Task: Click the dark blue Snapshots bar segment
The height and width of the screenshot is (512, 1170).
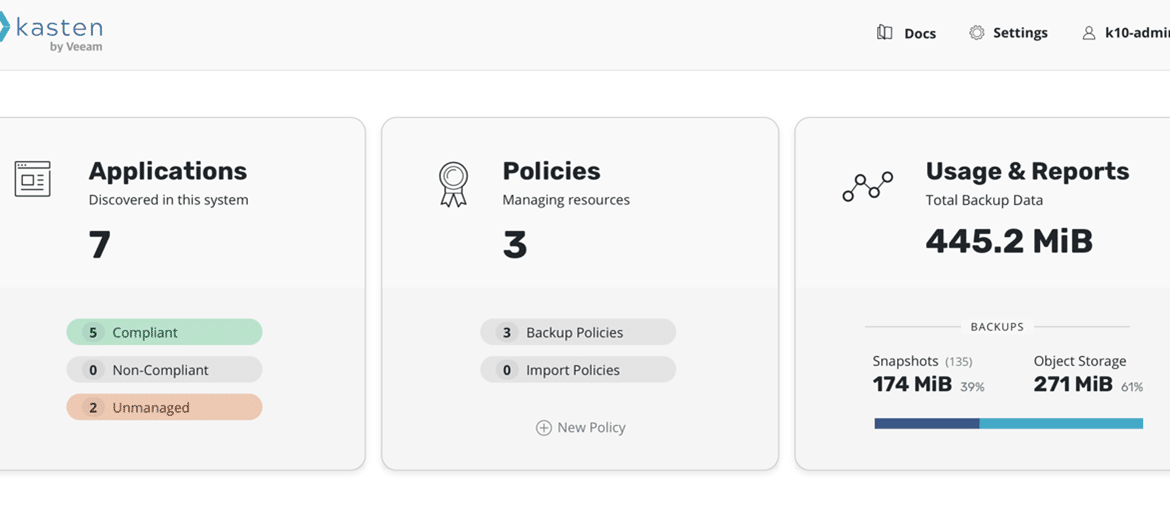Action: (926, 423)
